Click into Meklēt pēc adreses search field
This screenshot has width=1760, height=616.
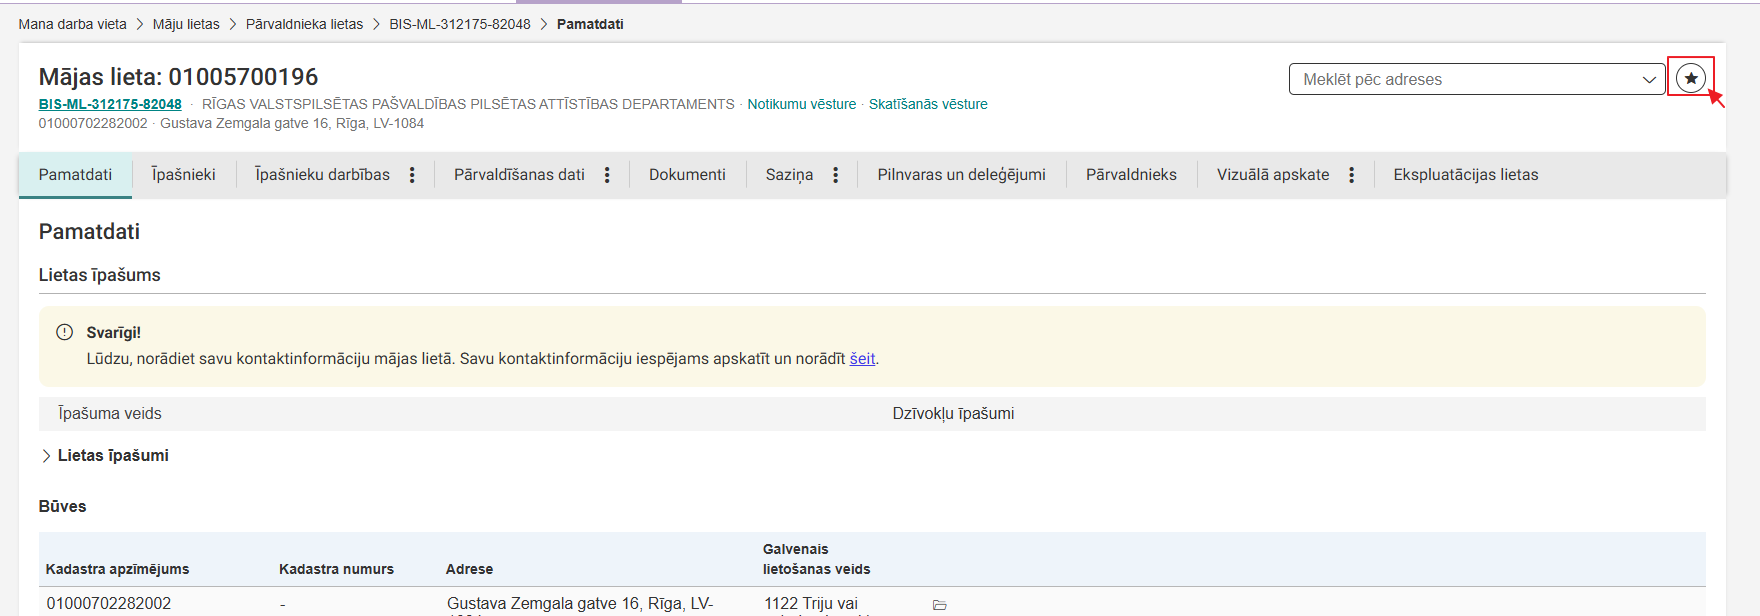[1460, 80]
